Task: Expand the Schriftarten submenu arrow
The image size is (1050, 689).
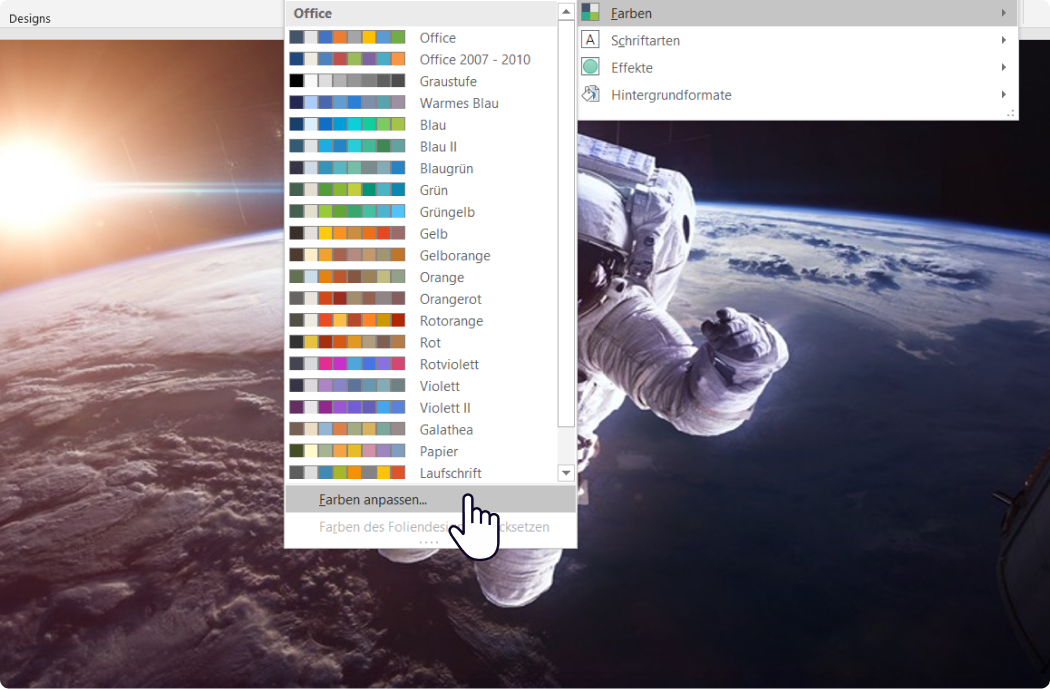Action: coord(1003,40)
